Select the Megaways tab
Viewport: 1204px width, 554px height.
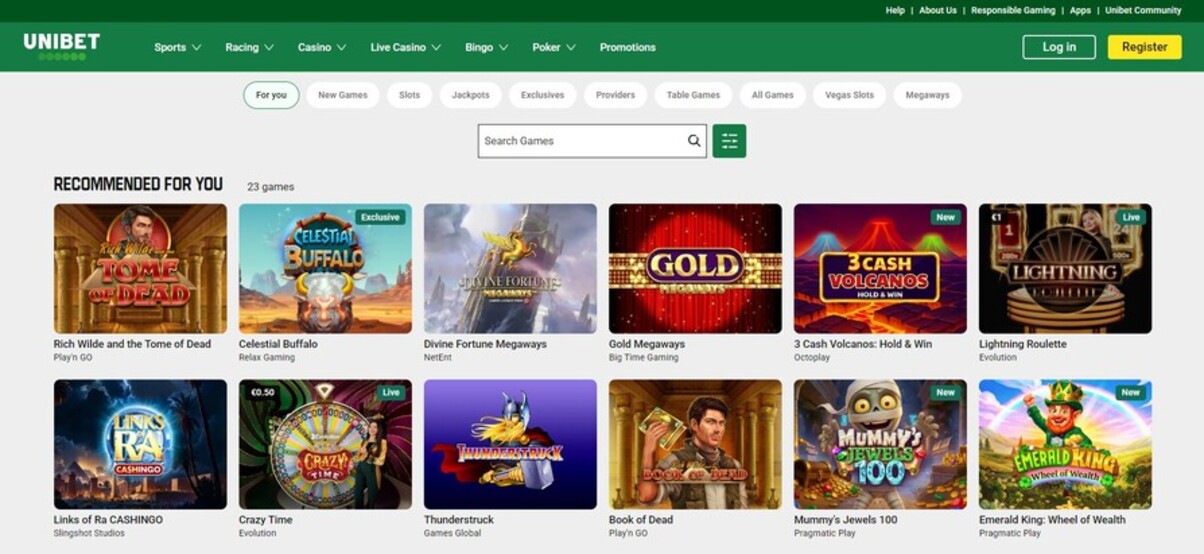click(927, 95)
